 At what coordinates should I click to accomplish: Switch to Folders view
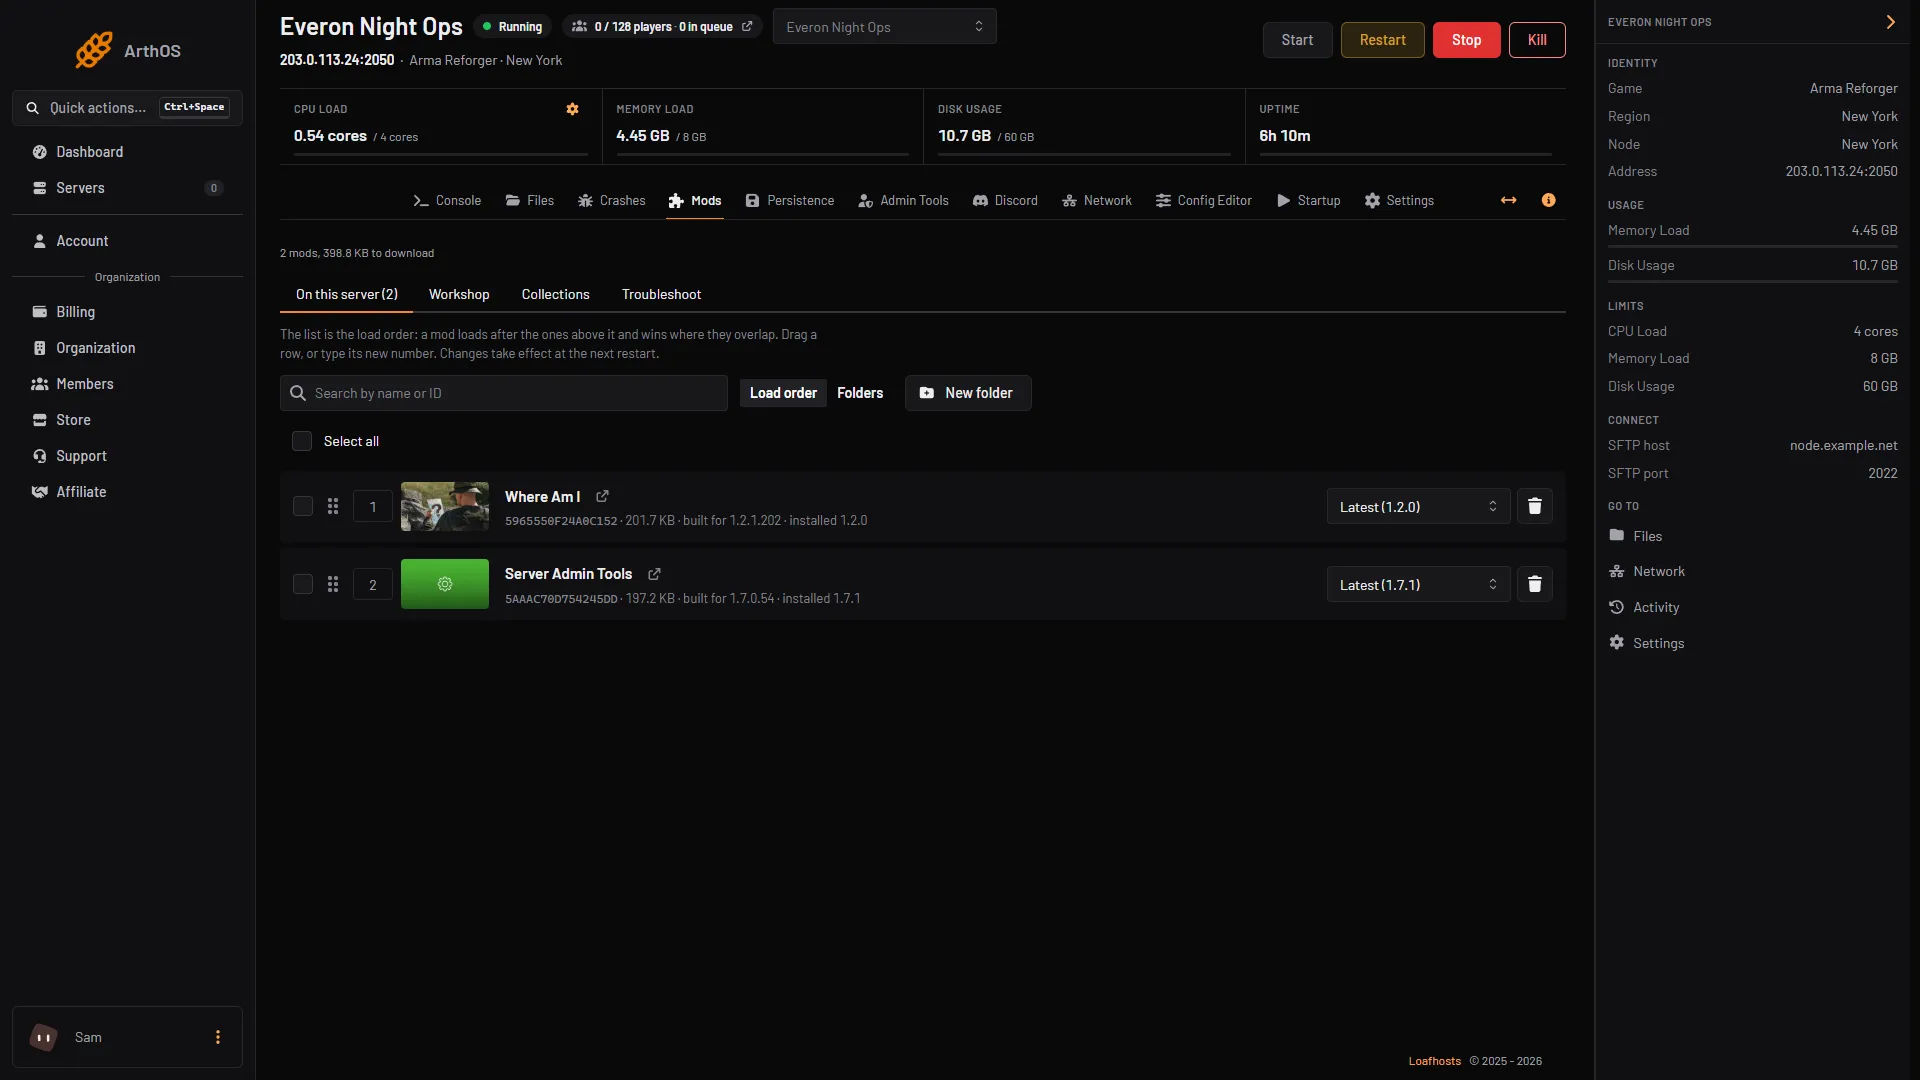pos(860,394)
